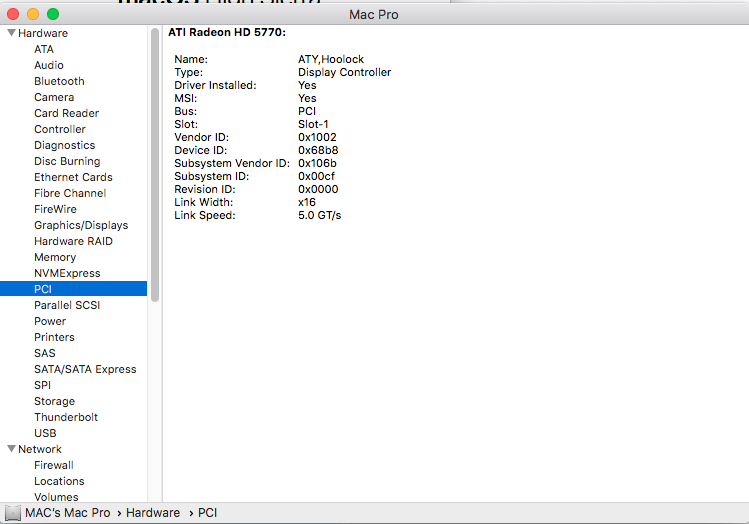
Task: Select Thunderbolt in the sidebar
Action: tap(65, 417)
